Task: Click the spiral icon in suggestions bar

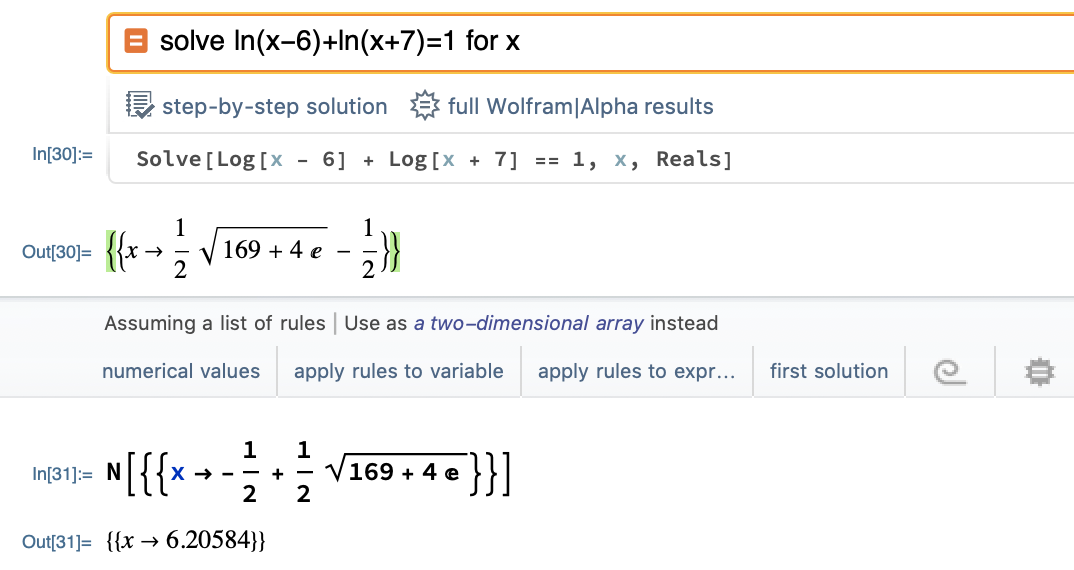Action: click(x=947, y=372)
